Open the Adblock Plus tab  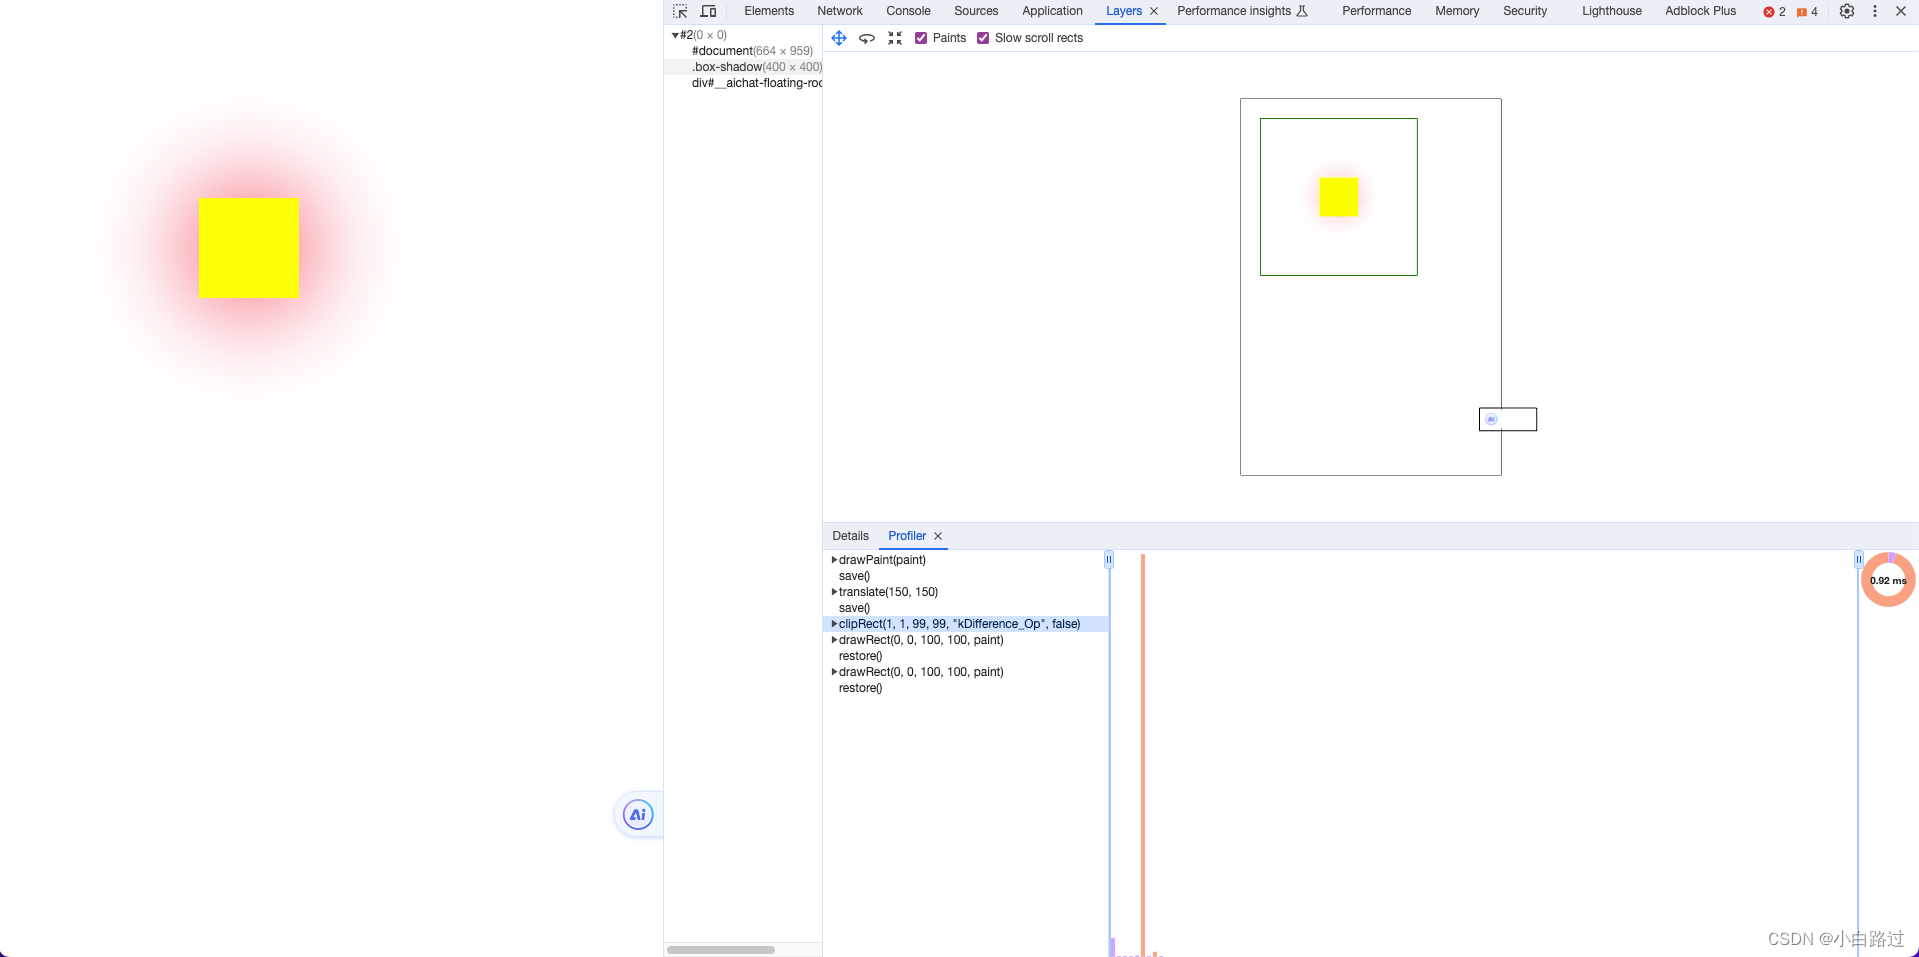1700,11
